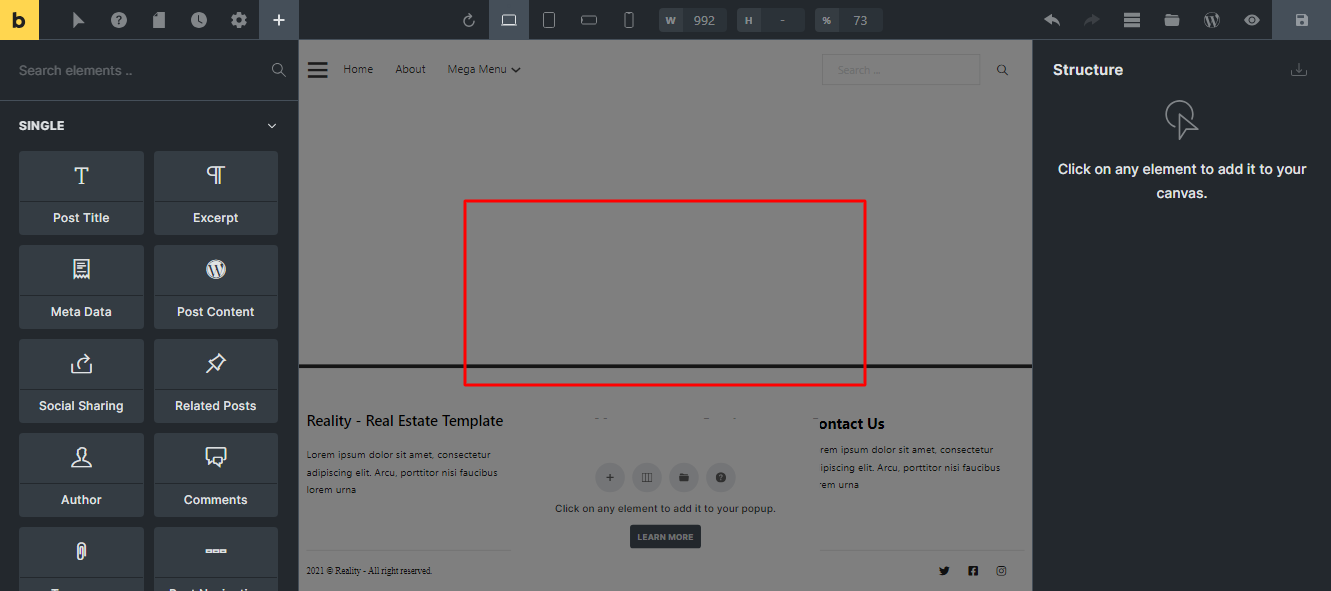This screenshot has height=591, width=1331.
Task: Go to the WordPress dashboard icon
Action: 1212,20
